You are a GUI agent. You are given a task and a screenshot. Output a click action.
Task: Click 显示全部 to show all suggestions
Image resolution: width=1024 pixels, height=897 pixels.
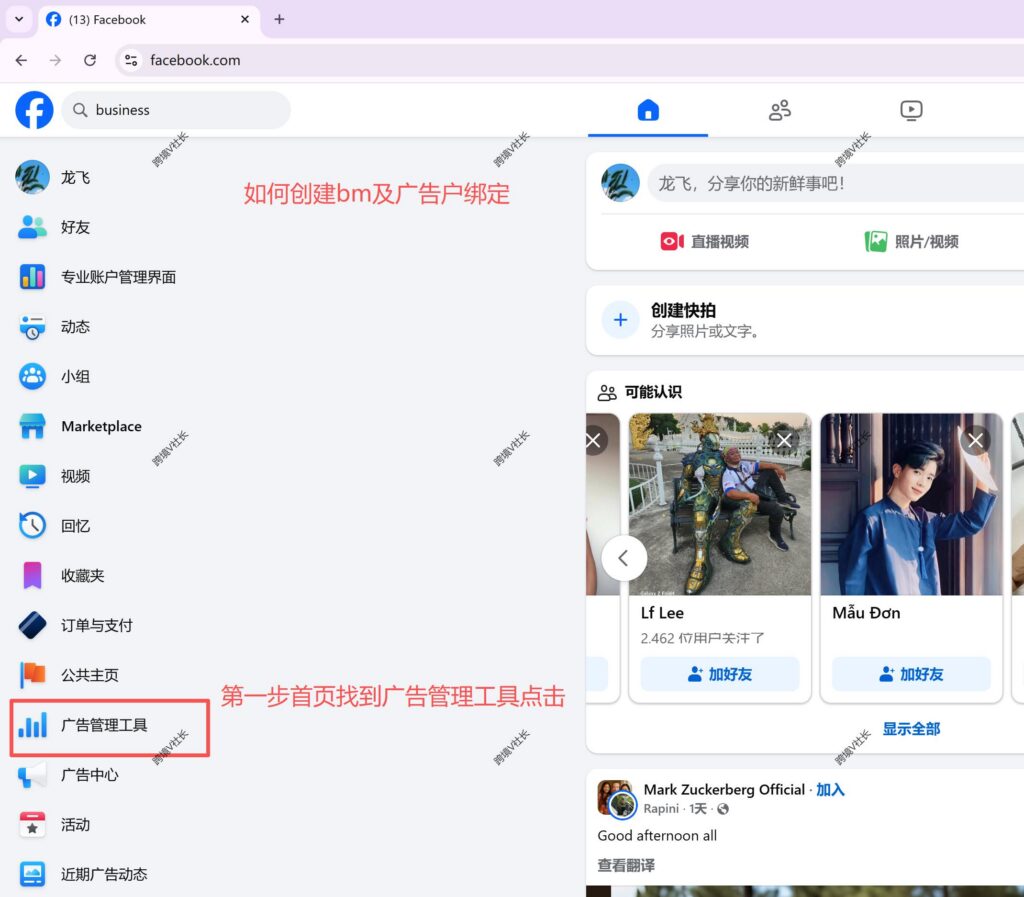(911, 729)
